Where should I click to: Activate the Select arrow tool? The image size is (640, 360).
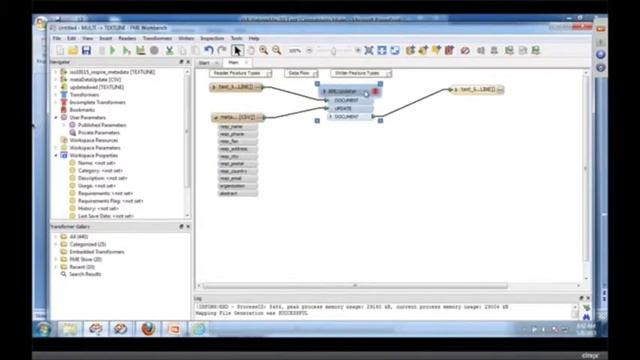point(237,50)
